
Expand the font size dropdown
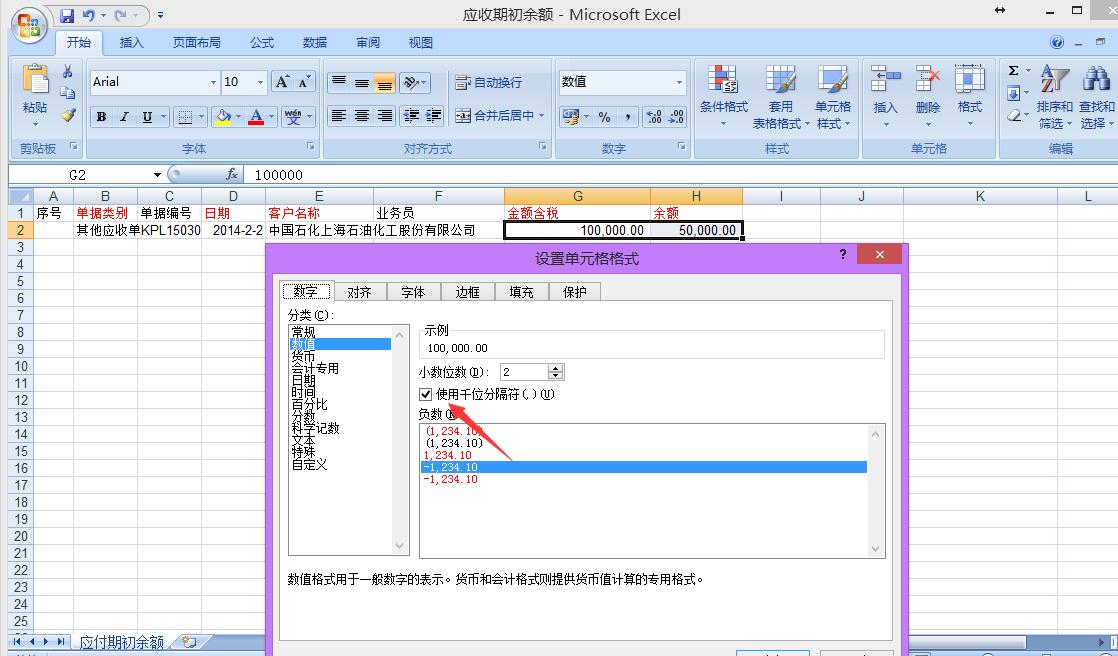tap(261, 82)
